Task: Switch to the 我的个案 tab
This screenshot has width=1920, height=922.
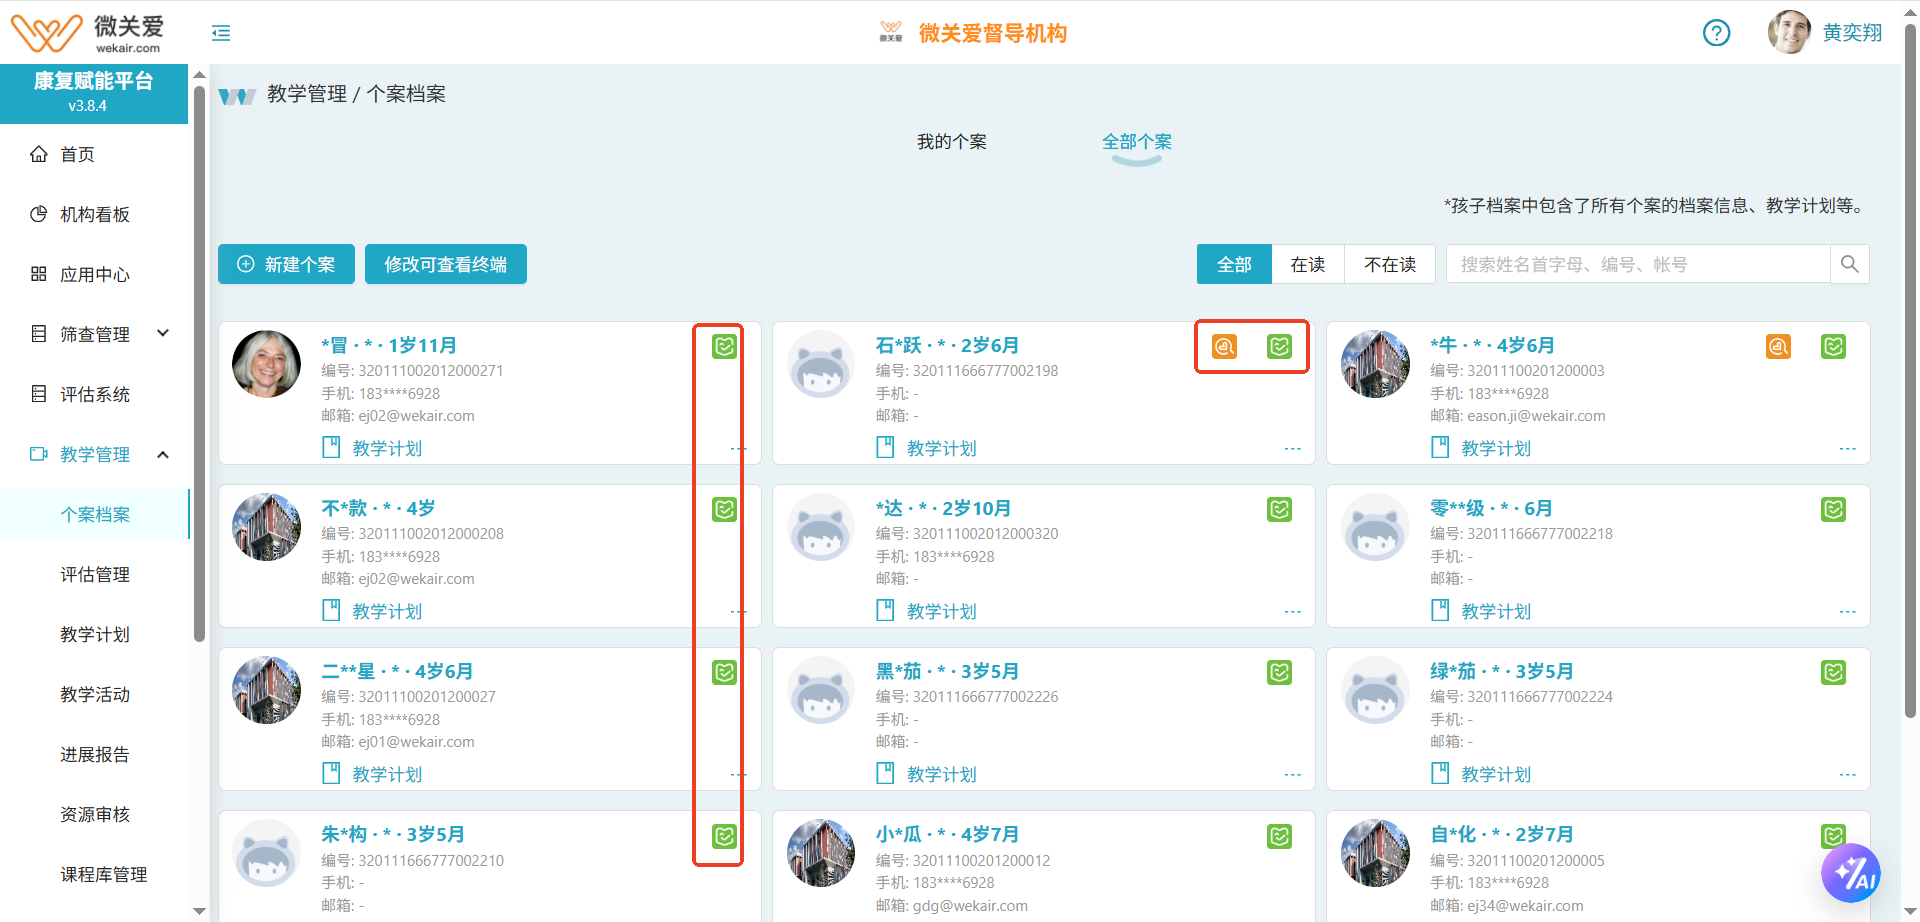Action: (x=951, y=141)
